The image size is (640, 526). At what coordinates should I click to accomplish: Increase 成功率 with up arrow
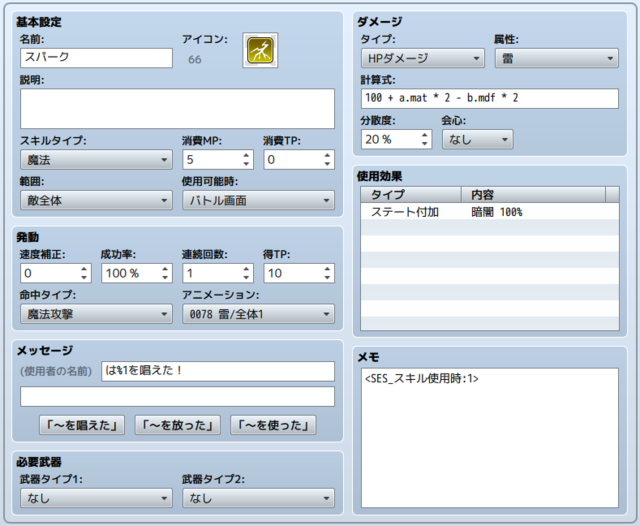pos(165,269)
